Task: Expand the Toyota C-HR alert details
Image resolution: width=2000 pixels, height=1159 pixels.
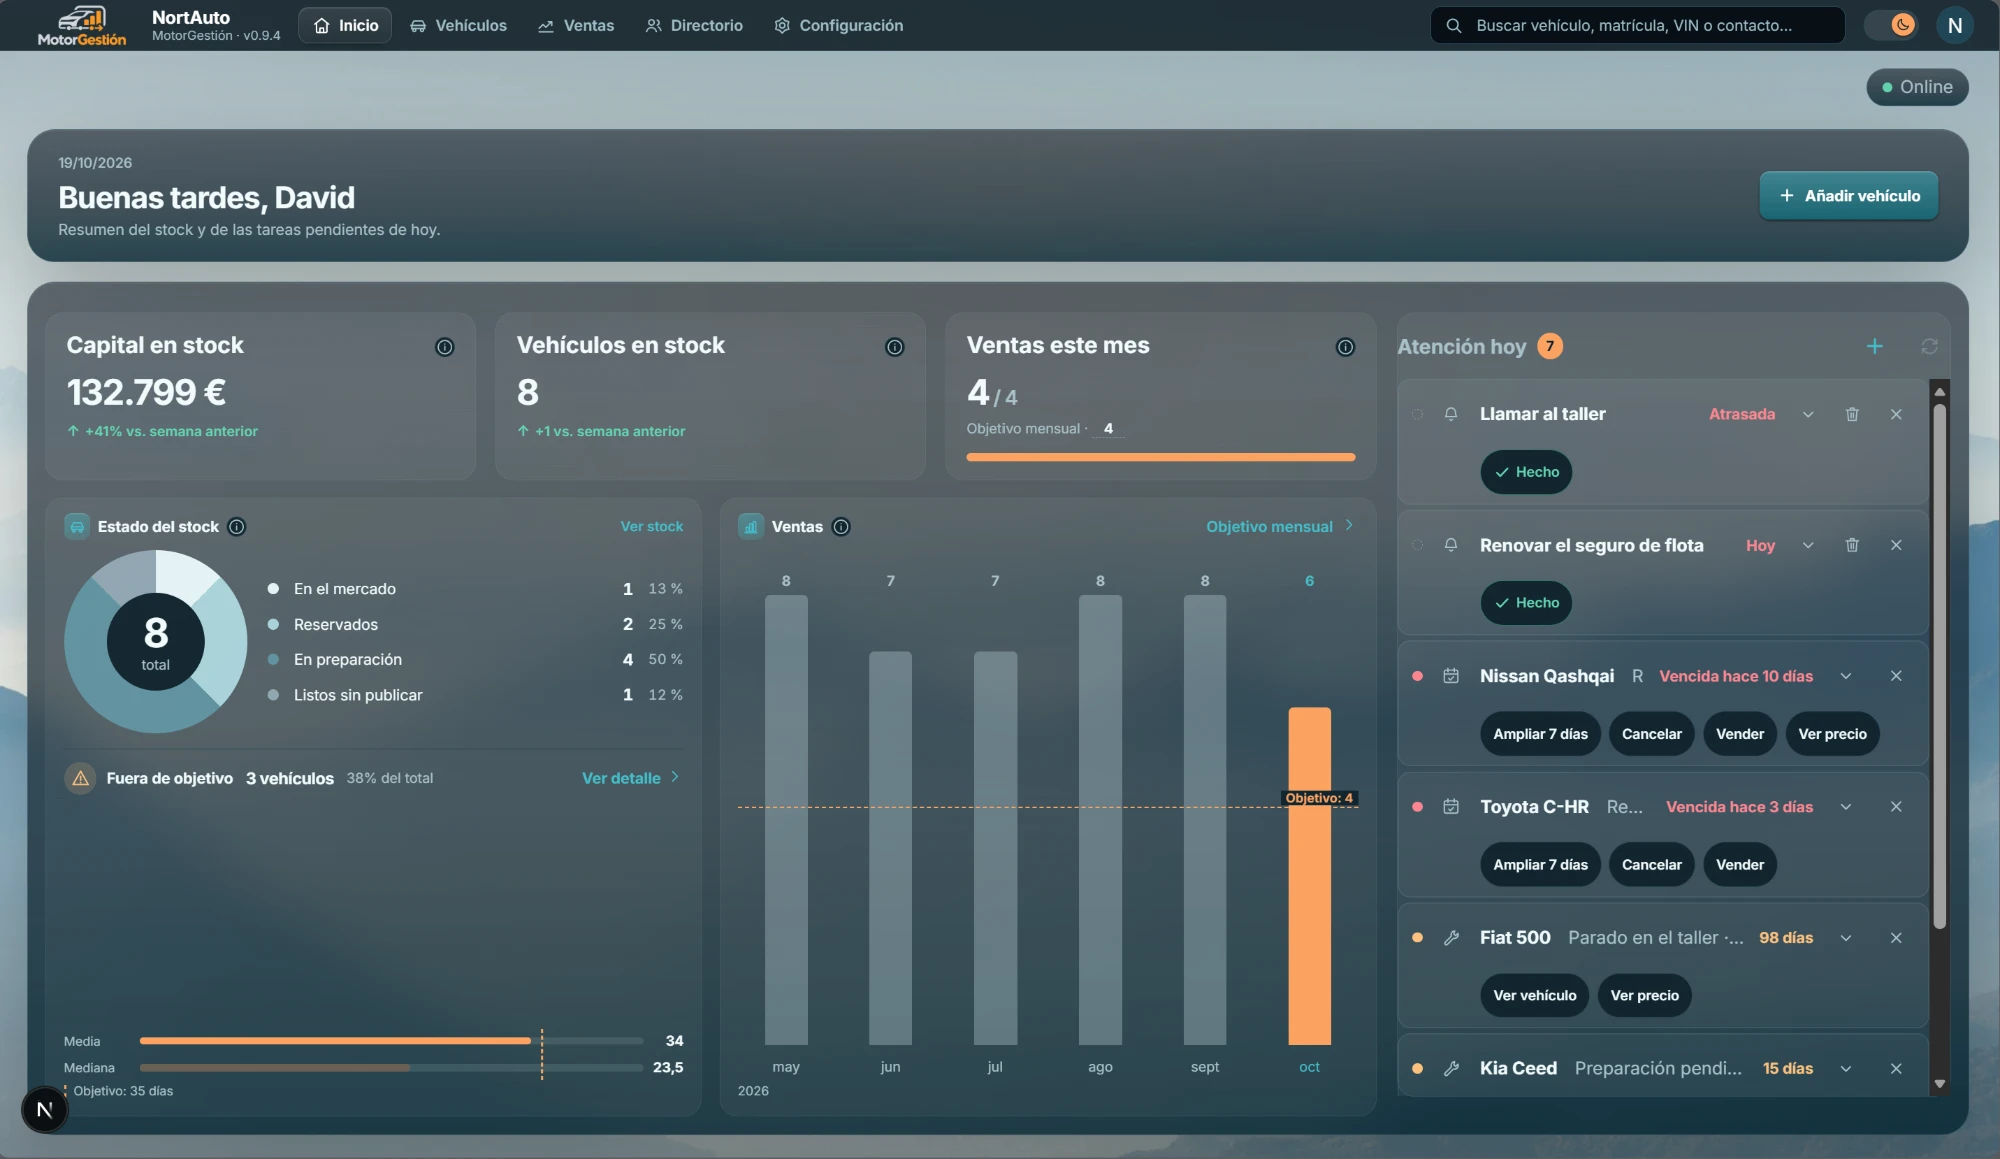Action: [x=1846, y=807]
